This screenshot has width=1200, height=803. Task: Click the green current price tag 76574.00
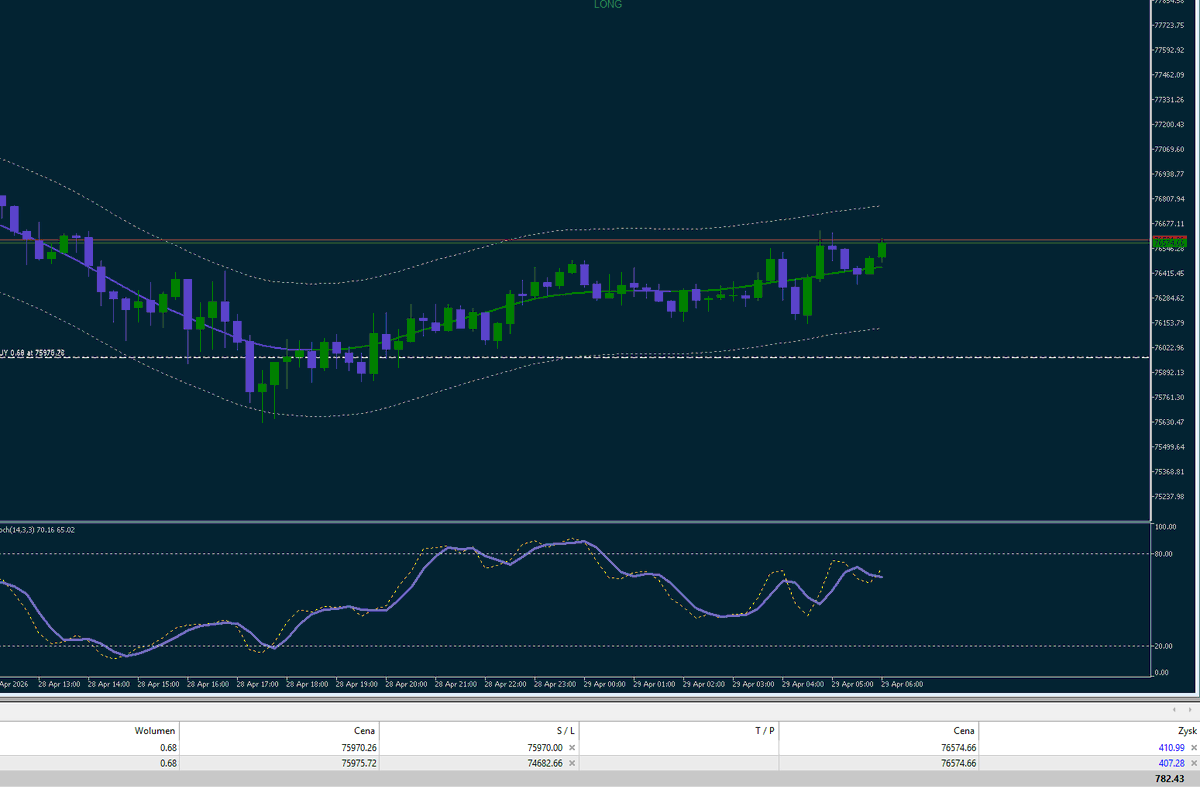pos(1168,242)
